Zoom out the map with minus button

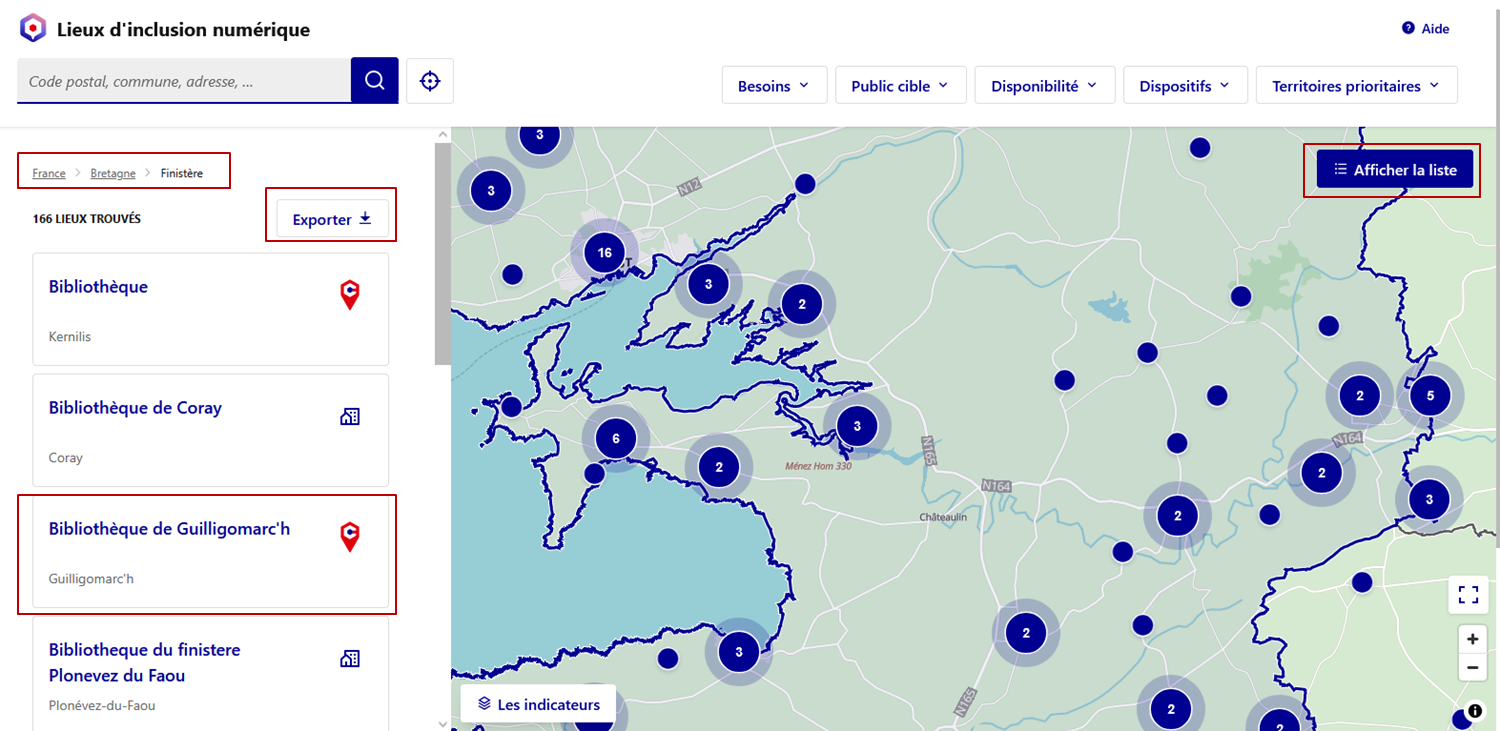coord(1472,667)
